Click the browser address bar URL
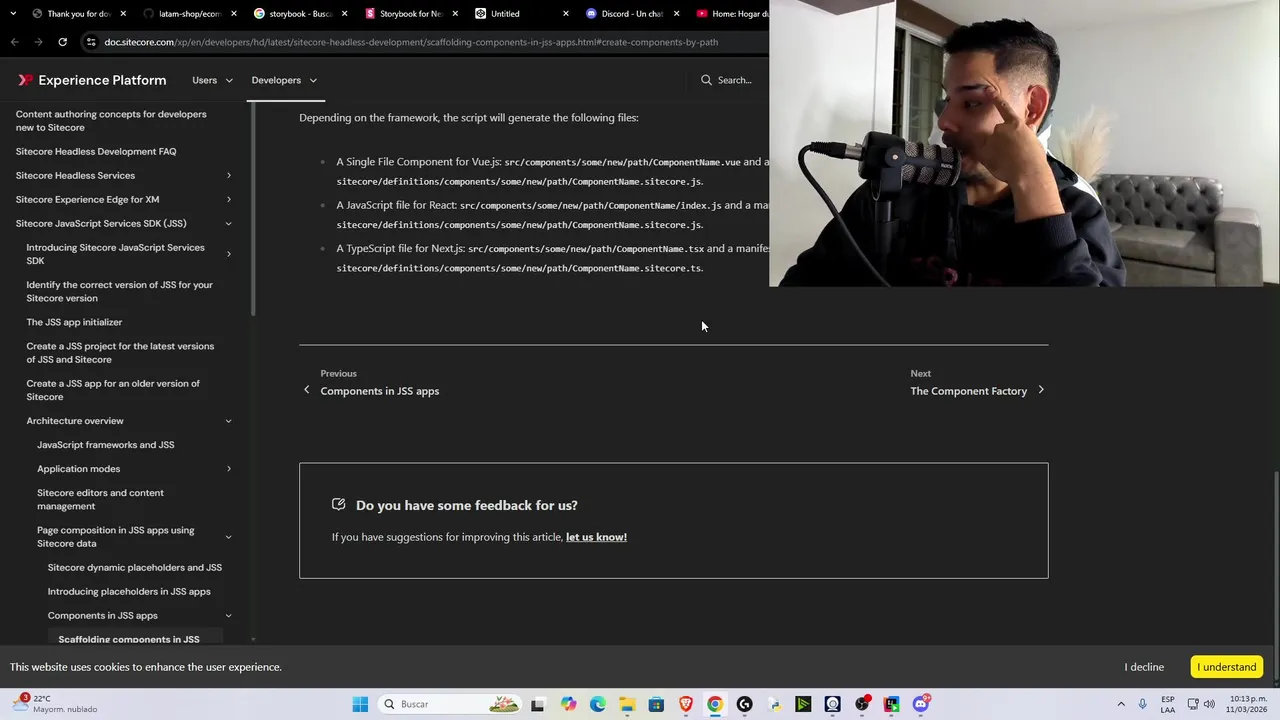The image size is (1280, 720). point(411,42)
